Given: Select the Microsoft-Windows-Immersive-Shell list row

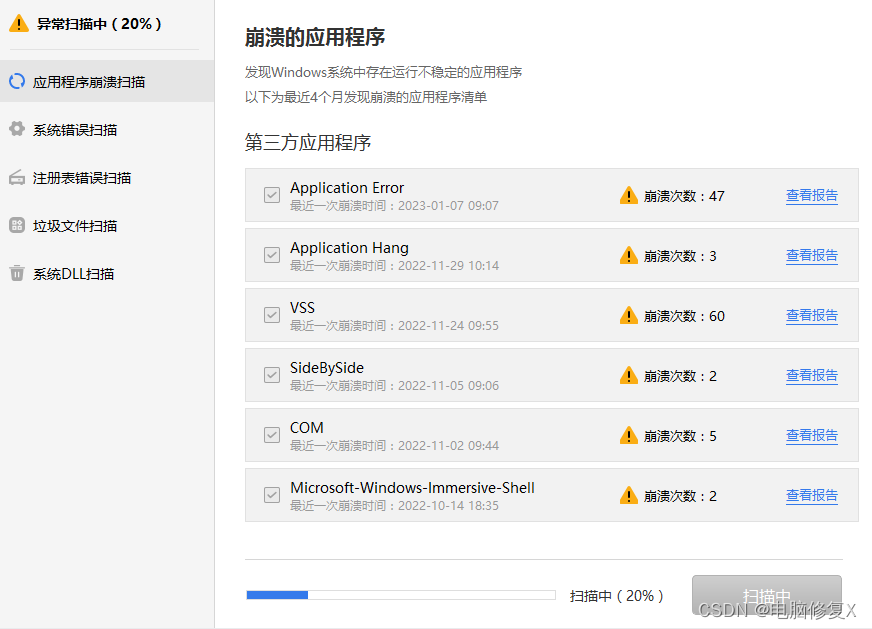Looking at the screenshot, I should point(450,495).
